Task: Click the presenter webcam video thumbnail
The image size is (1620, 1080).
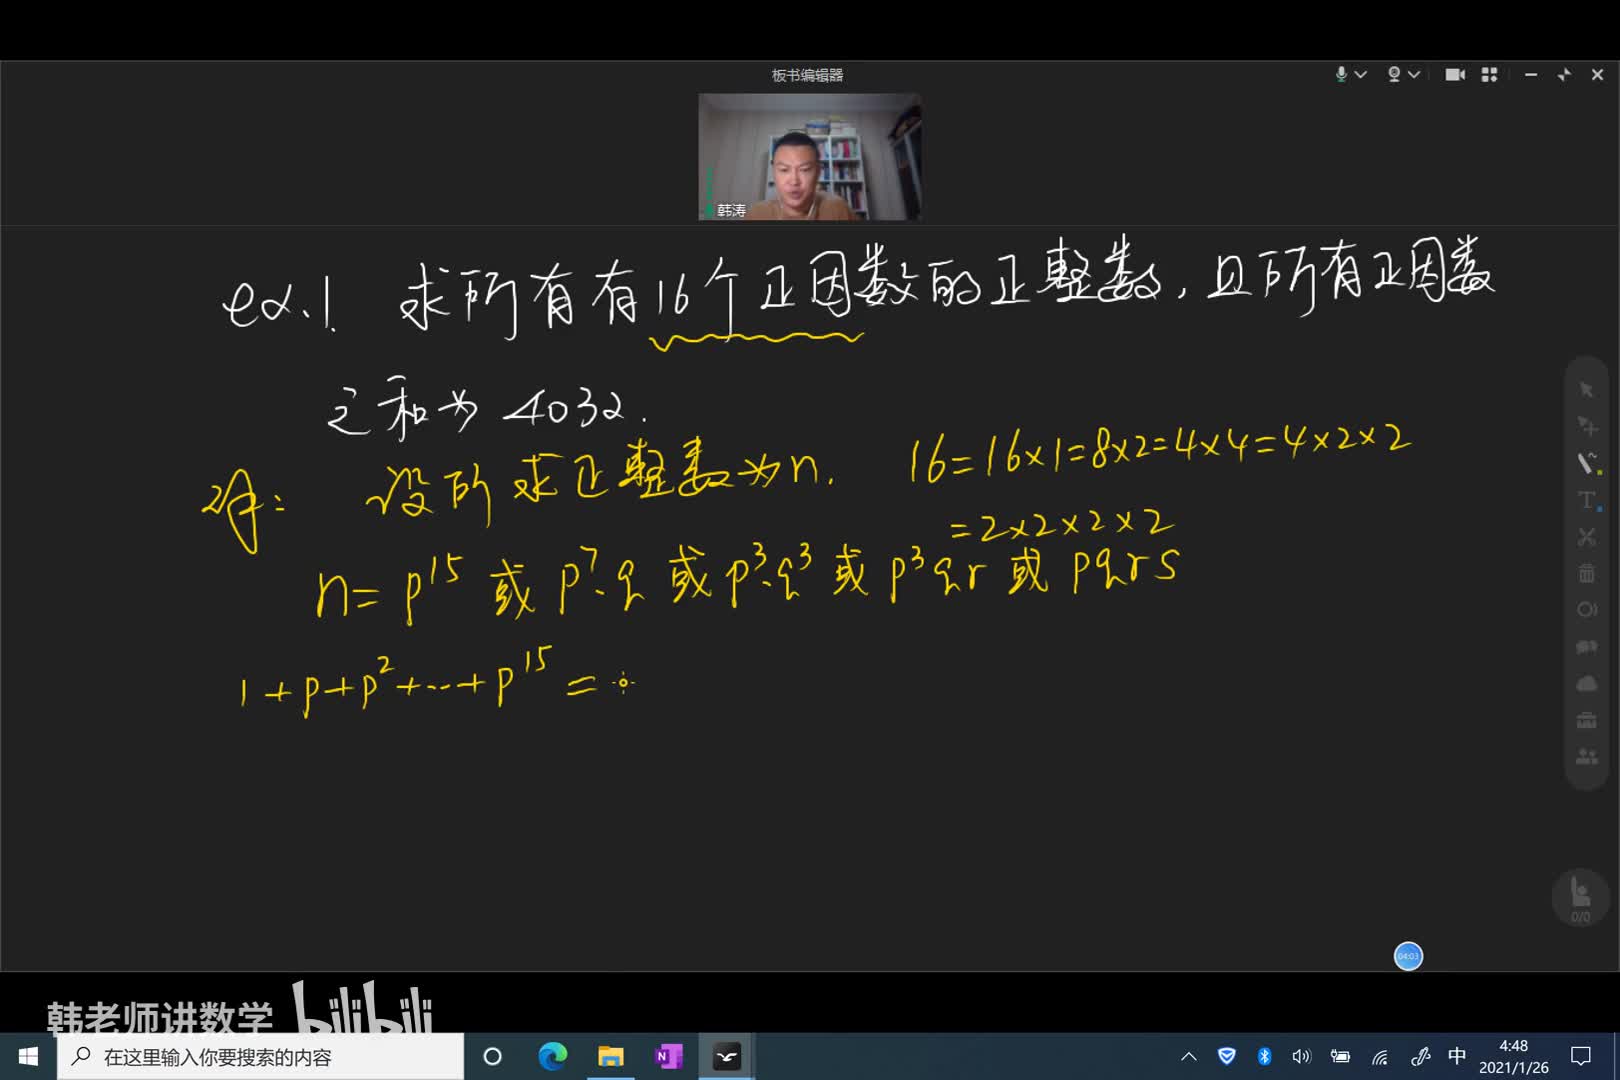Action: coord(809,157)
